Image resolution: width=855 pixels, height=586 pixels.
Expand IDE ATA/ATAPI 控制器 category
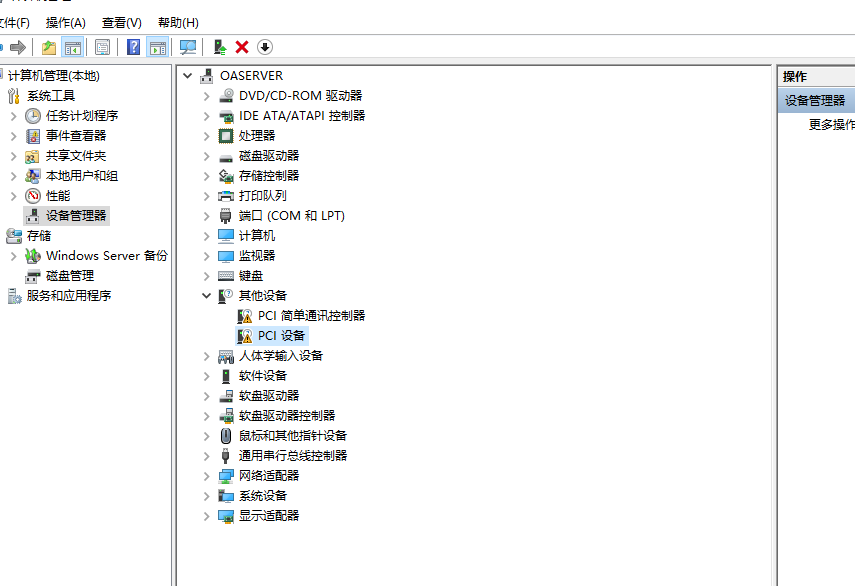point(206,116)
